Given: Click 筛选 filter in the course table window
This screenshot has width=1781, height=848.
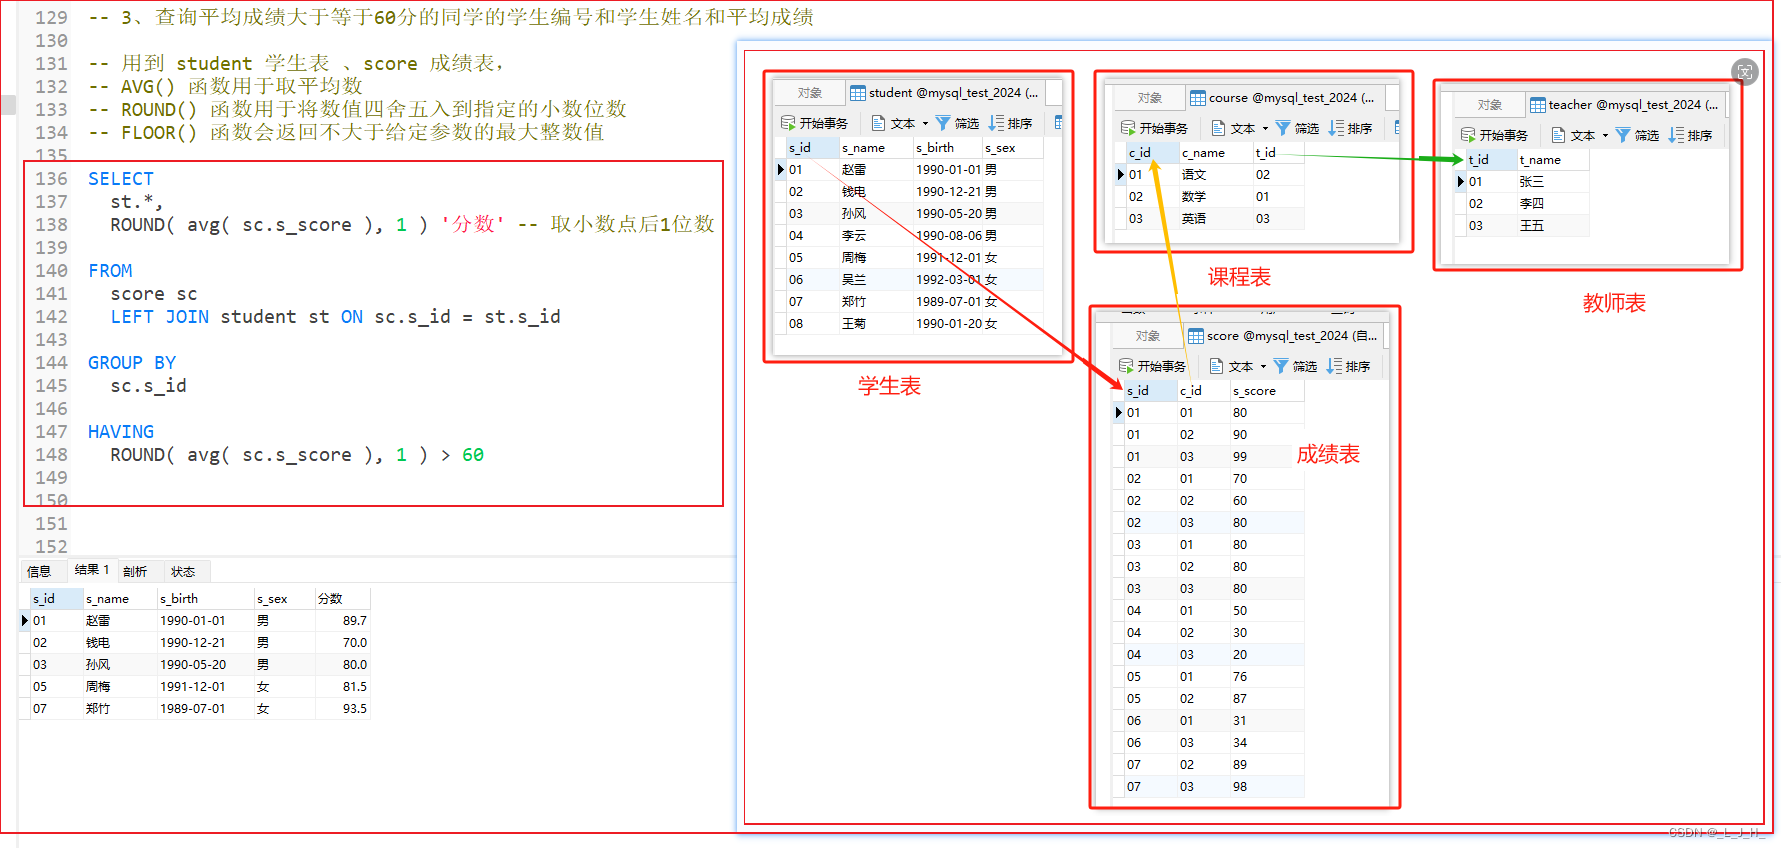Looking at the screenshot, I should [x=1297, y=128].
